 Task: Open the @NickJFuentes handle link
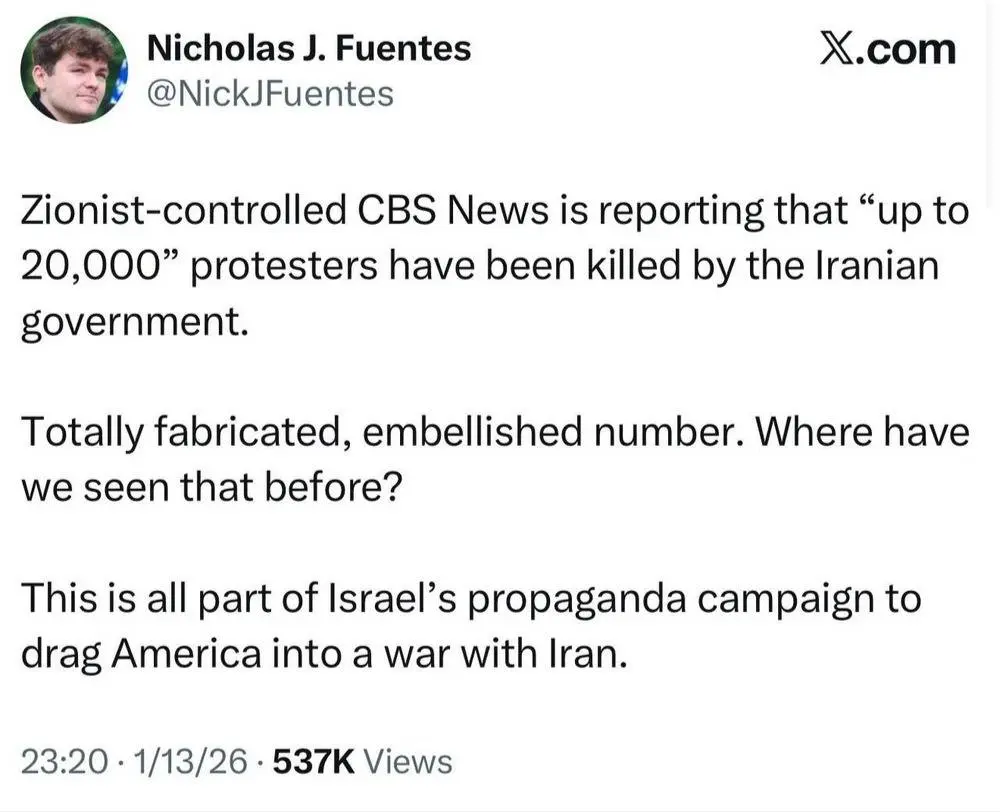click(x=270, y=94)
